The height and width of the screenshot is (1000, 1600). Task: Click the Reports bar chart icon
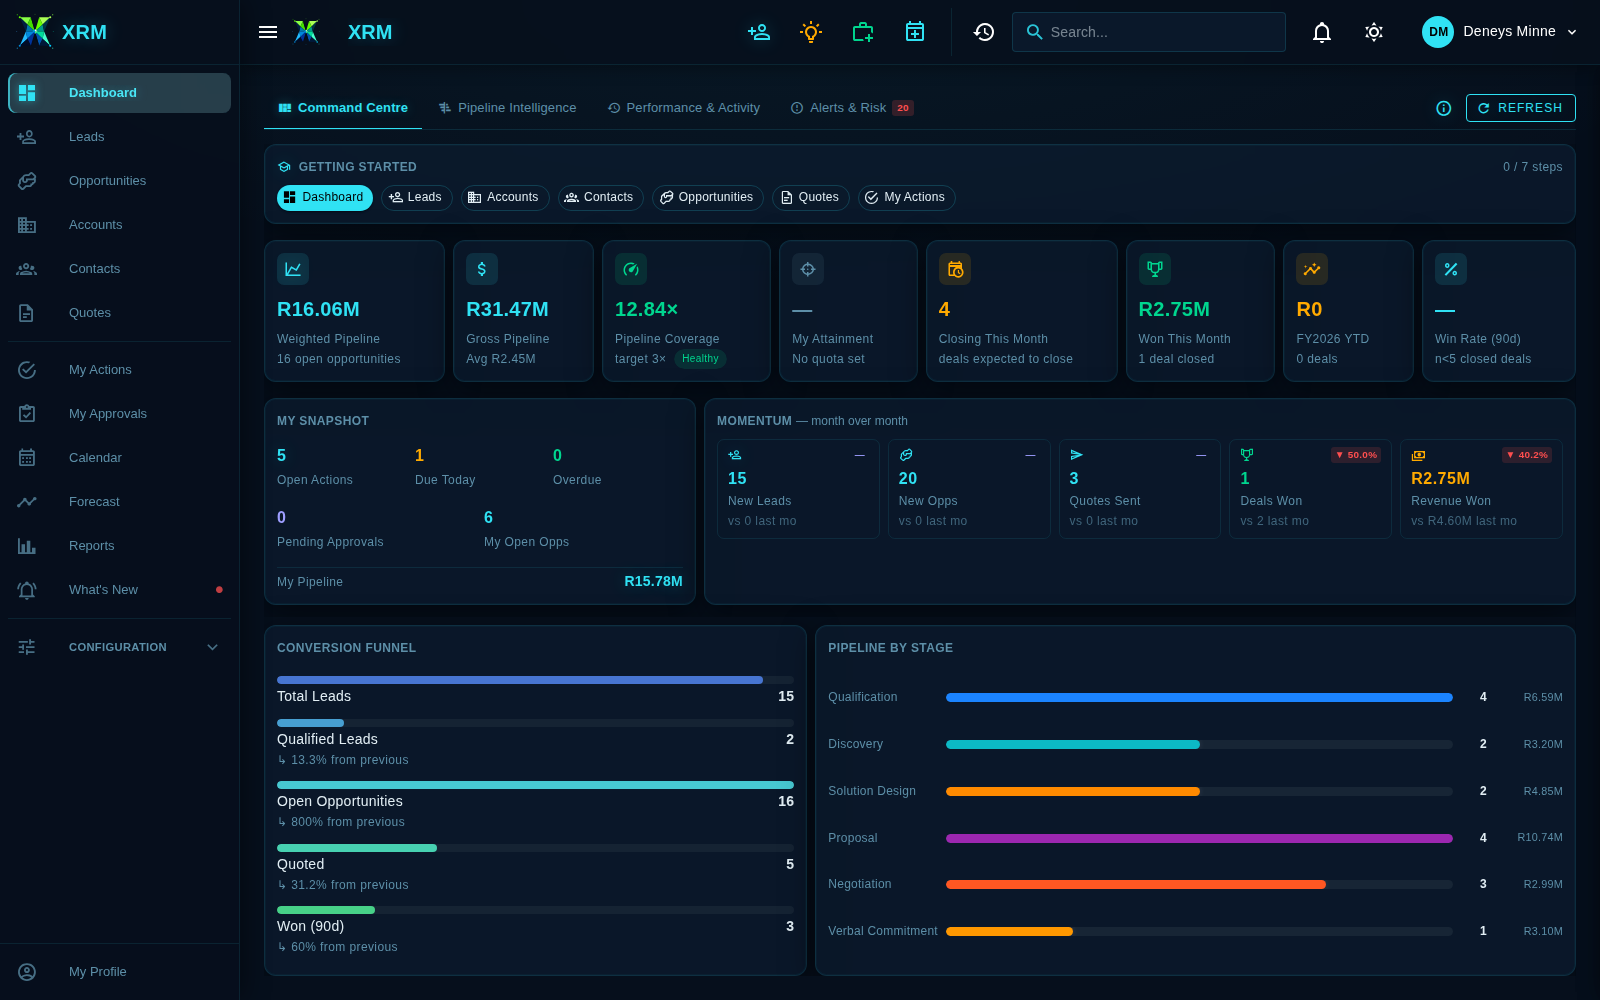click(x=27, y=546)
